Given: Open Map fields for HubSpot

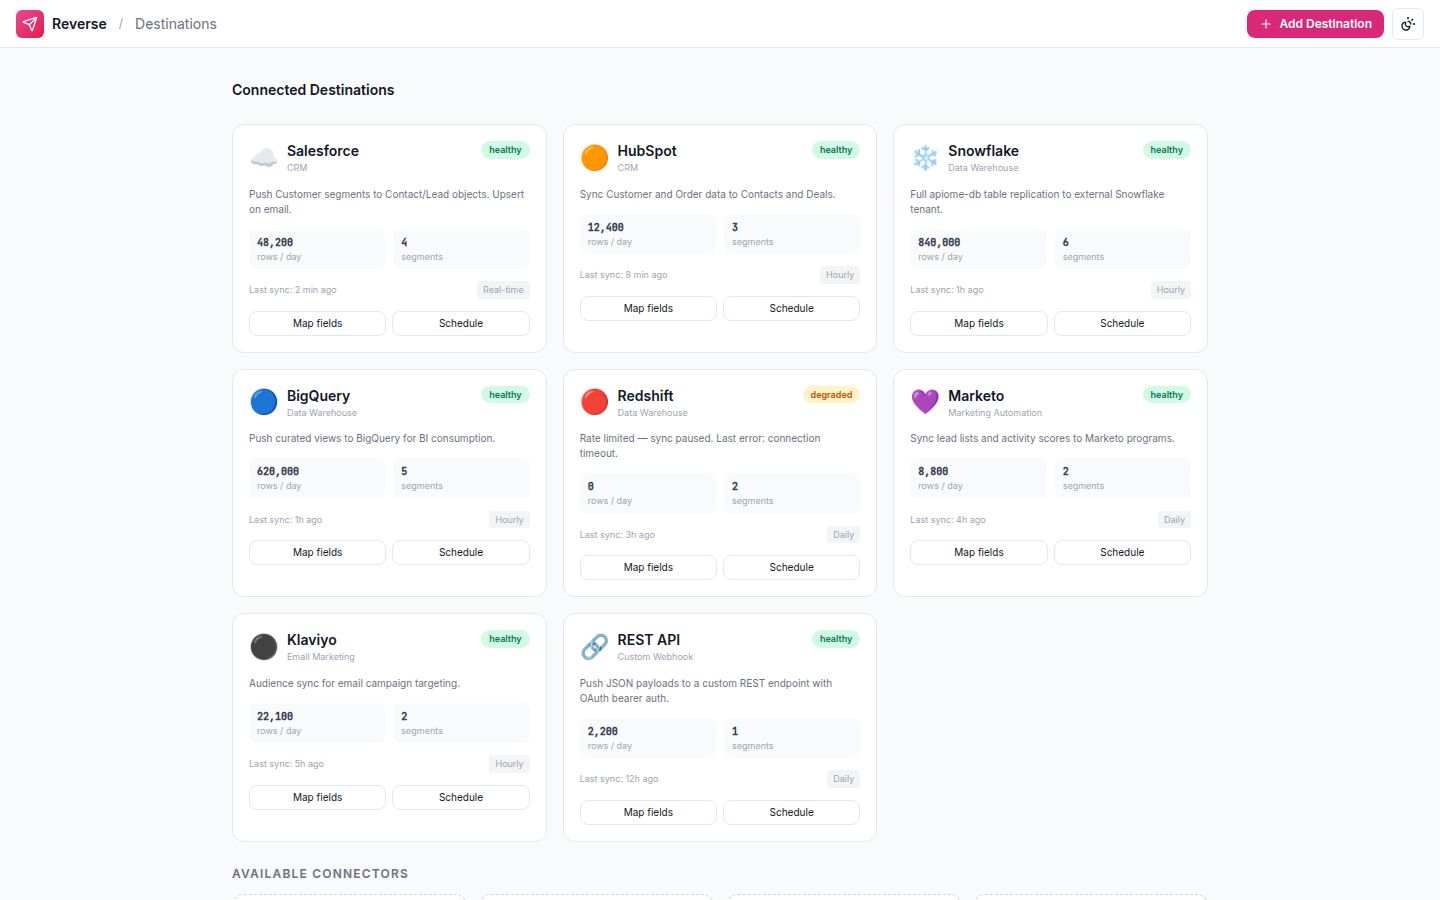Looking at the screenshot, I should (648, 309).
